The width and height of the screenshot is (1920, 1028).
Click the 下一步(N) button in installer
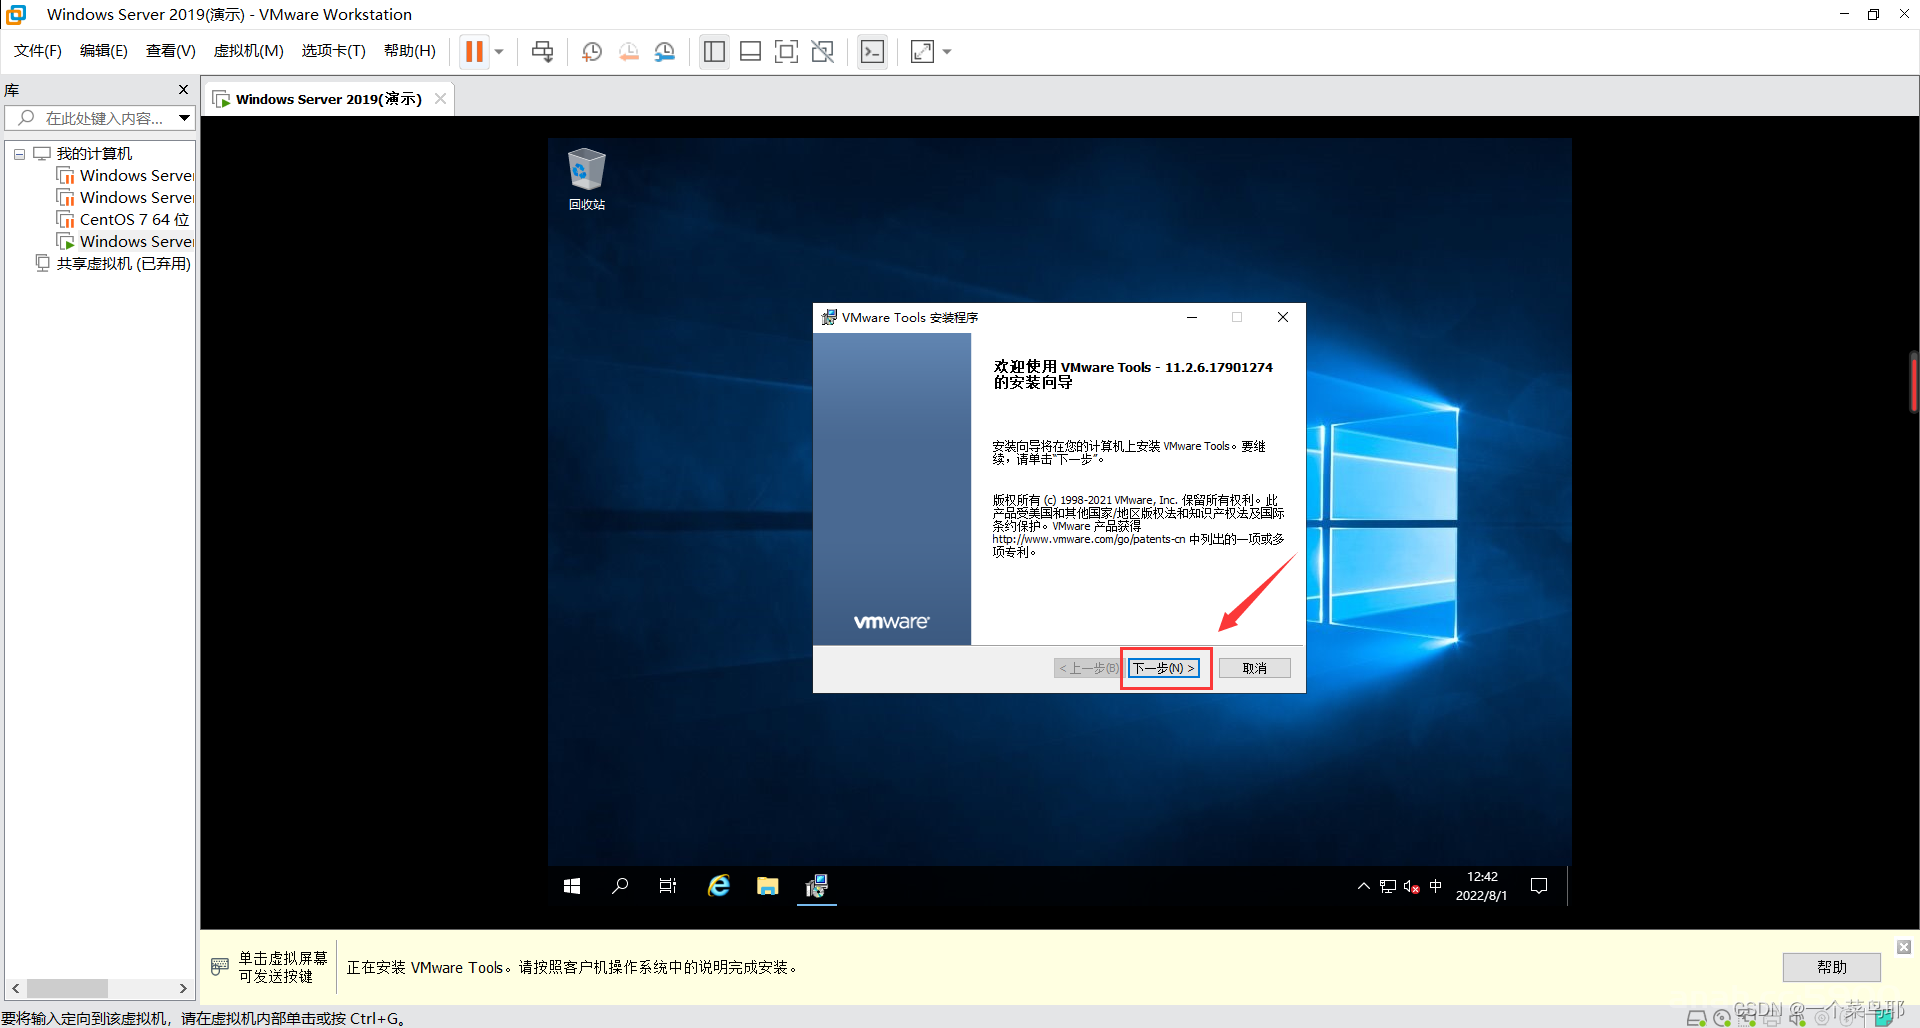click(1164, 668)
